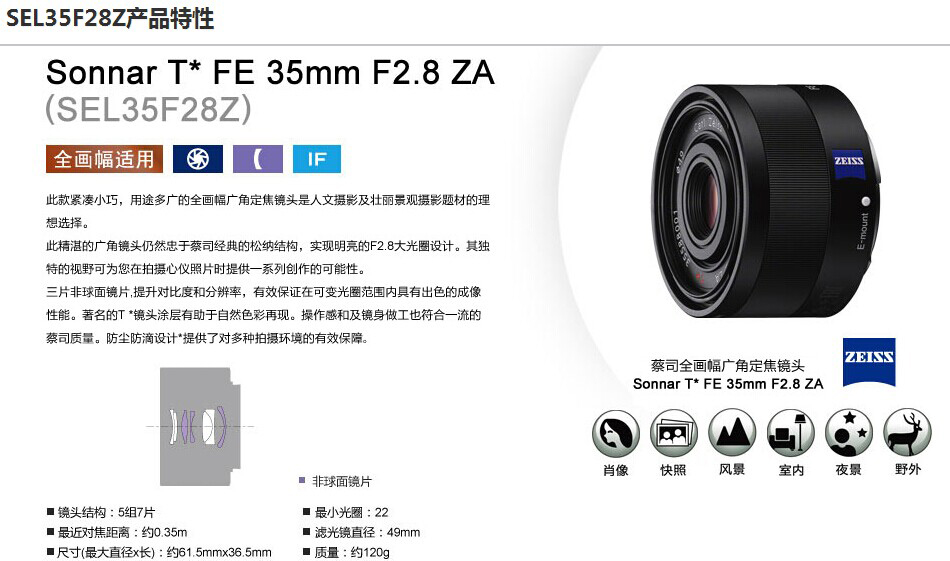Image resolution: width=950 pixels, height=561 pixels.
Task: Click the blue IF internal focus badge
Action: coord(317,159)
